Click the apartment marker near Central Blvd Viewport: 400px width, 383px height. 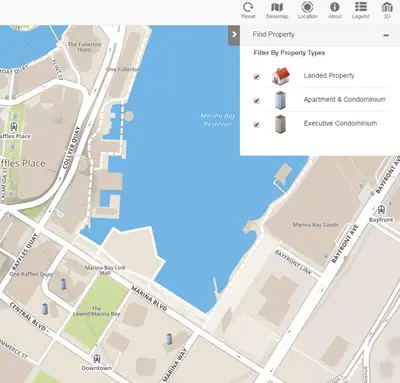(x=45, y=309)
